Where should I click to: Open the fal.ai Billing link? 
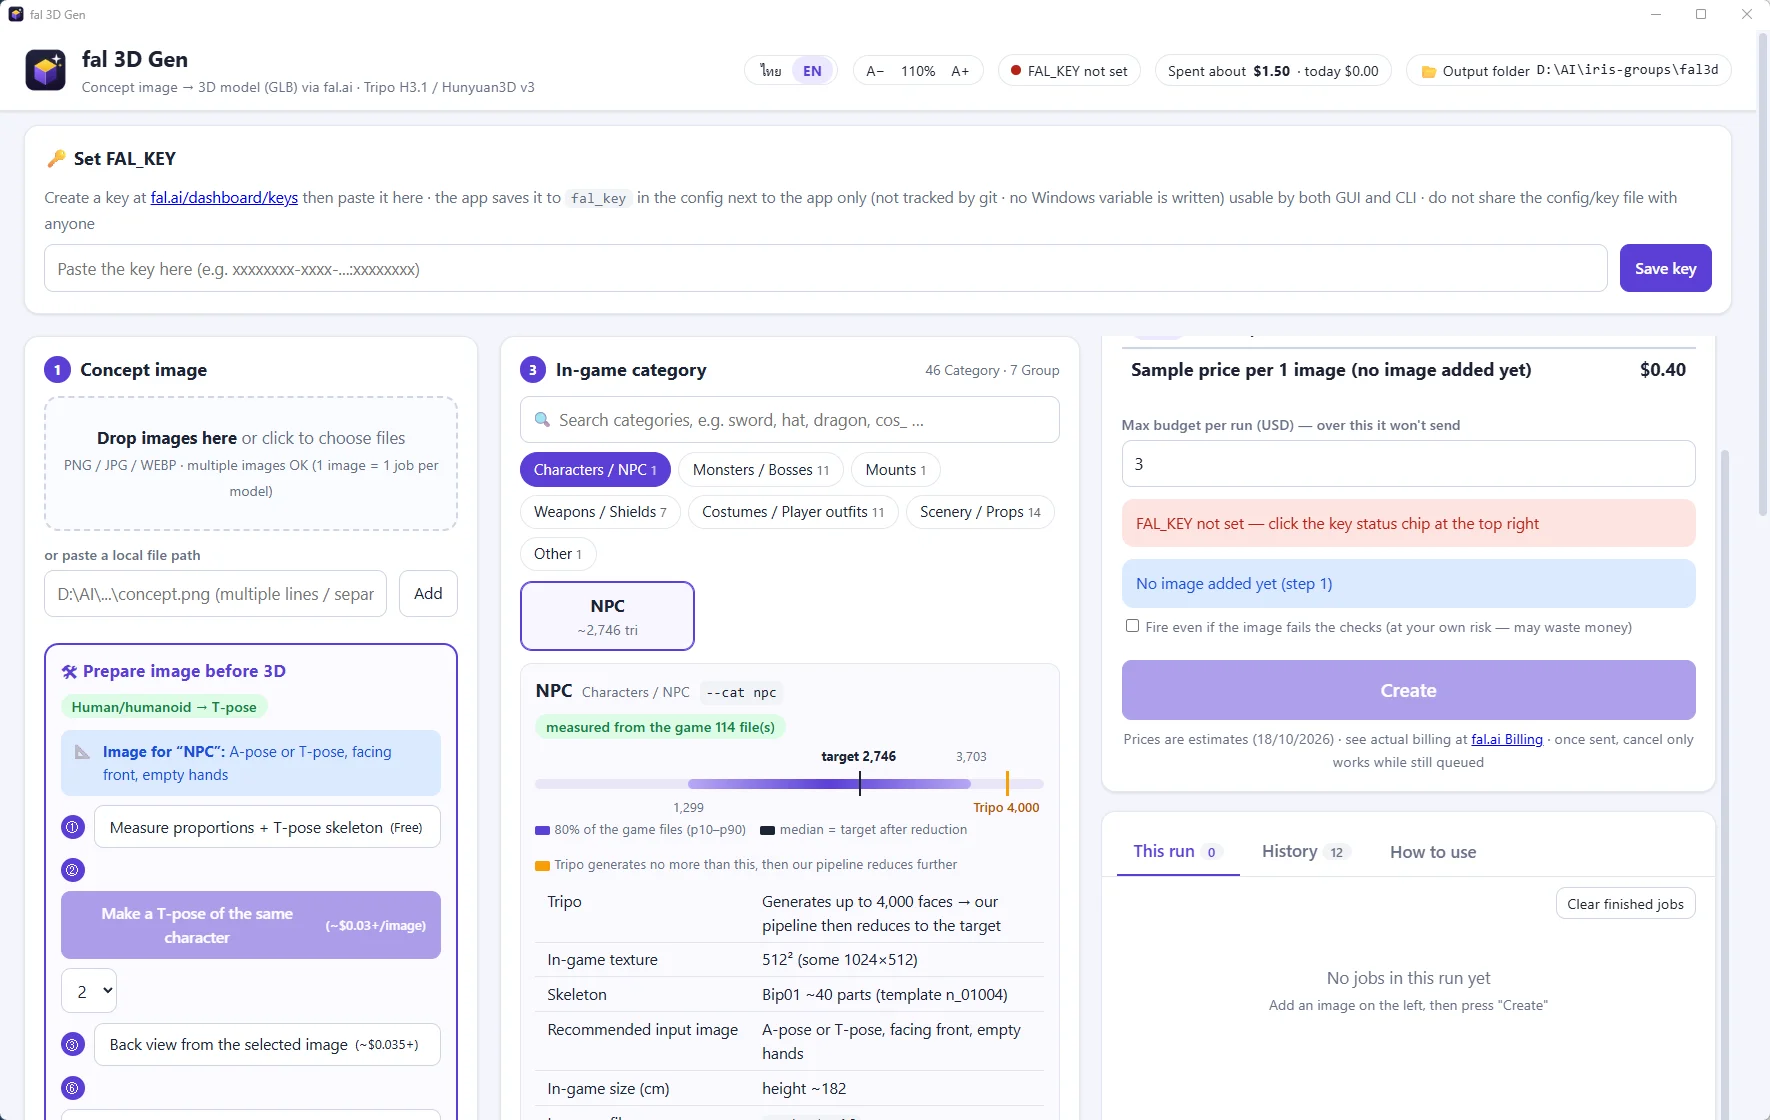[1507, 739]
